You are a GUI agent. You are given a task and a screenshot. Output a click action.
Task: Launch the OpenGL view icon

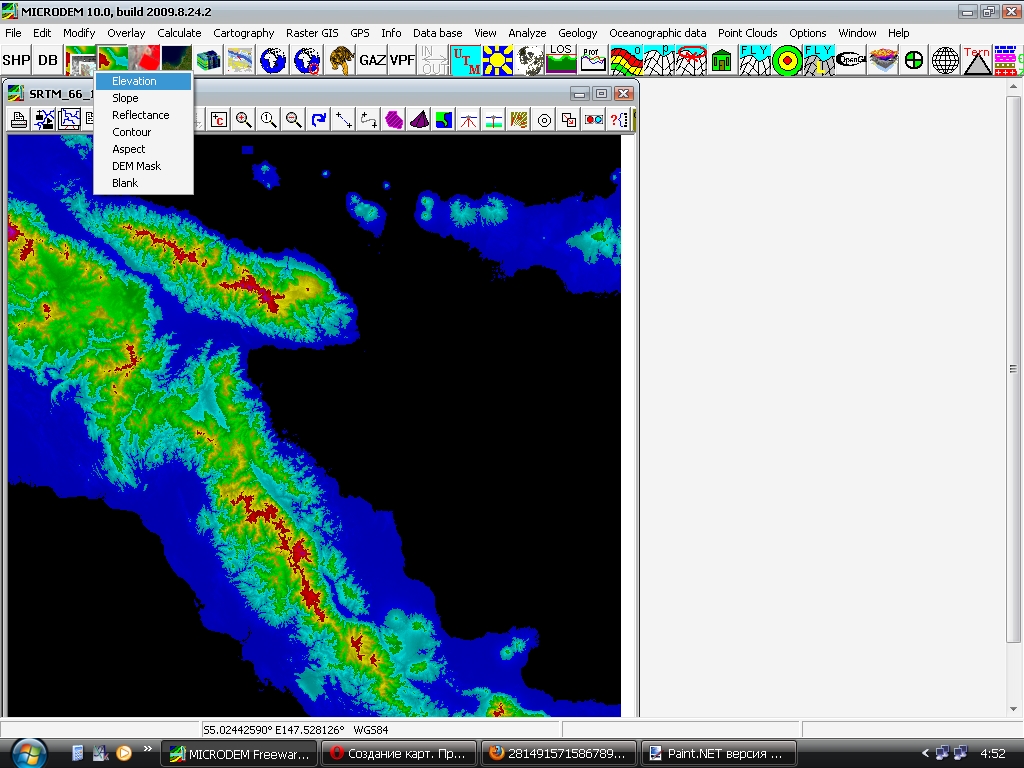851,60
